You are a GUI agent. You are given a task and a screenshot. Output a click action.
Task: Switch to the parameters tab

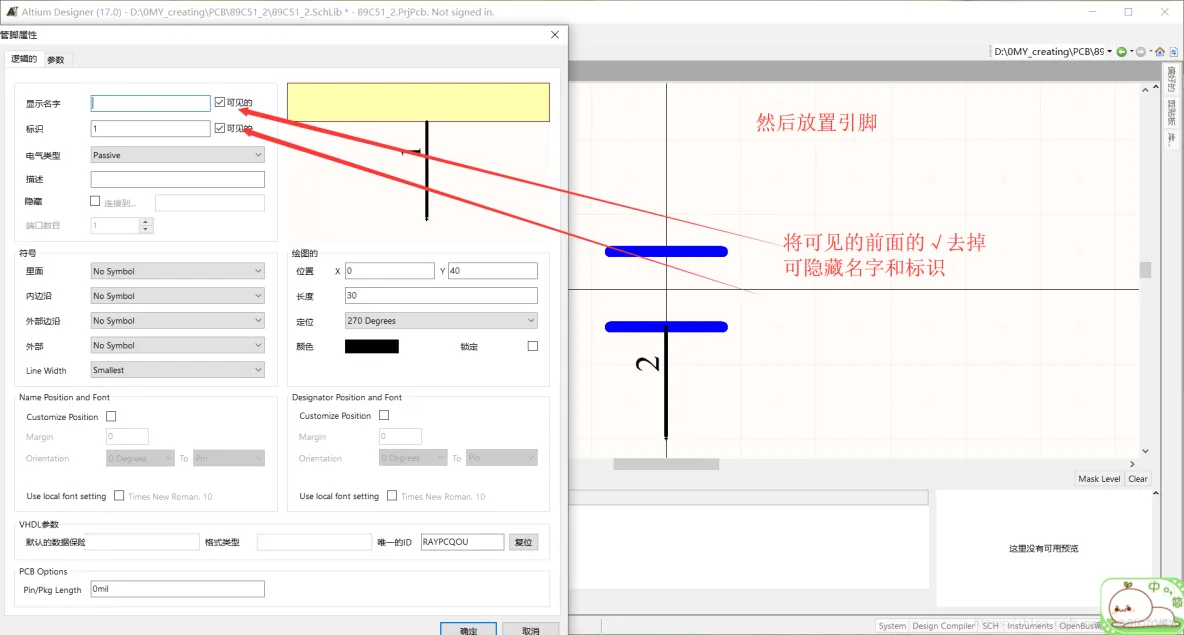56,60
